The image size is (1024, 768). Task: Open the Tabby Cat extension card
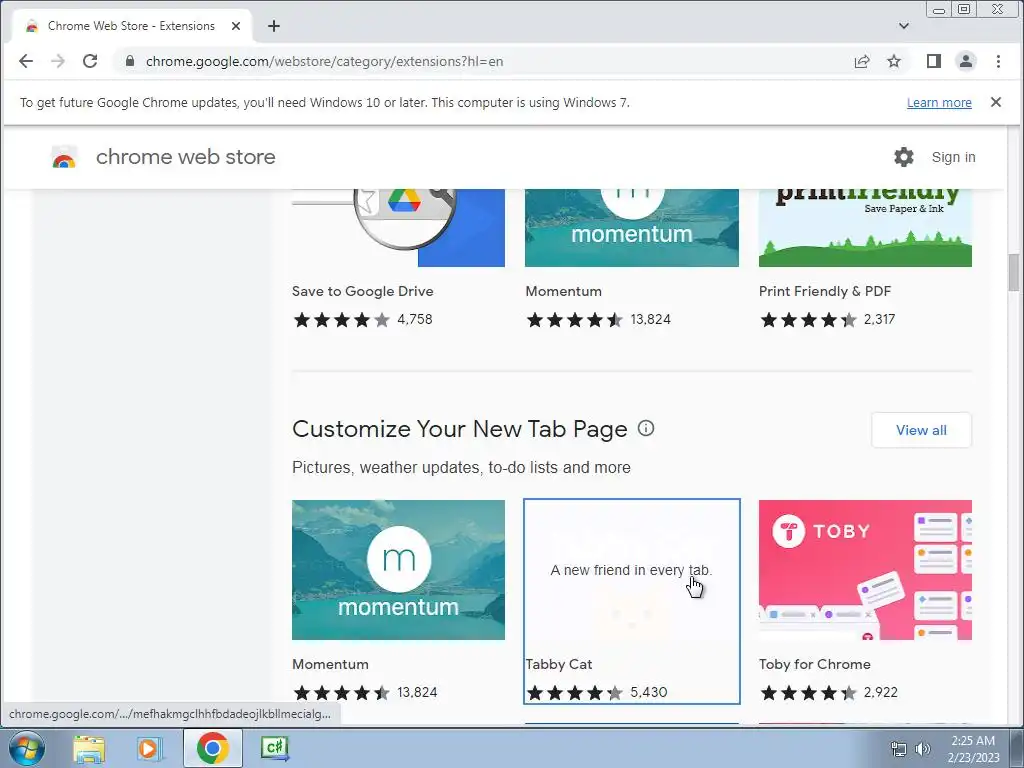[x=632, y=601]
